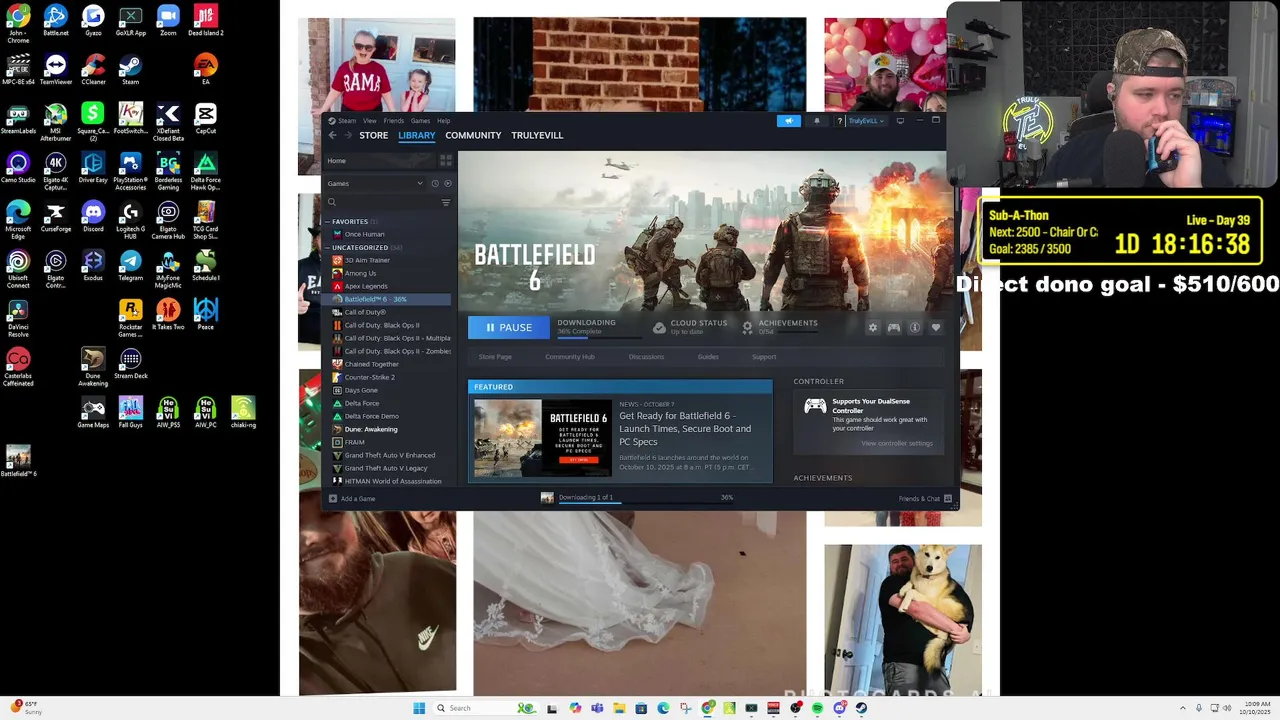Viewport: 1280px width, 720px height.
Task: Select CapCut desktop icon
Action: 205,118
